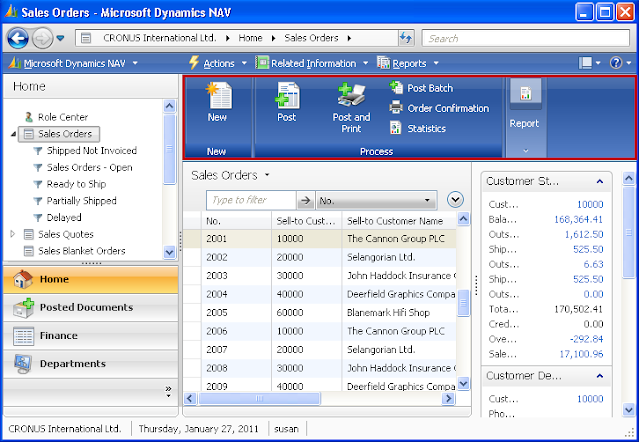This screenshot has width=639, height=442.
Task: Open Statistics from the ribbon
Action: pyautogui.click(x=418, y=128)
